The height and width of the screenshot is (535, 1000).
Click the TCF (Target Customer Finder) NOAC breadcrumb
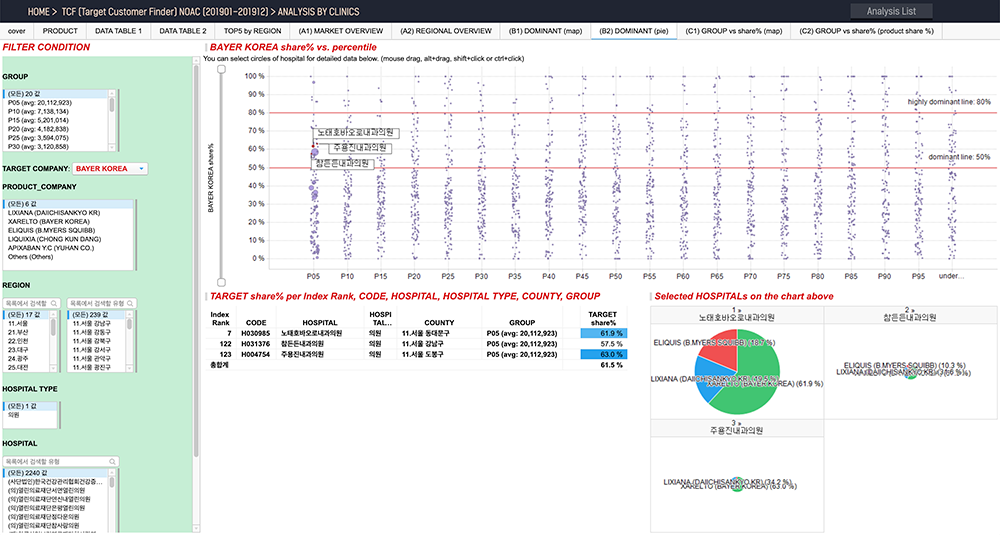pyautogui.click(x=165, y=11)
